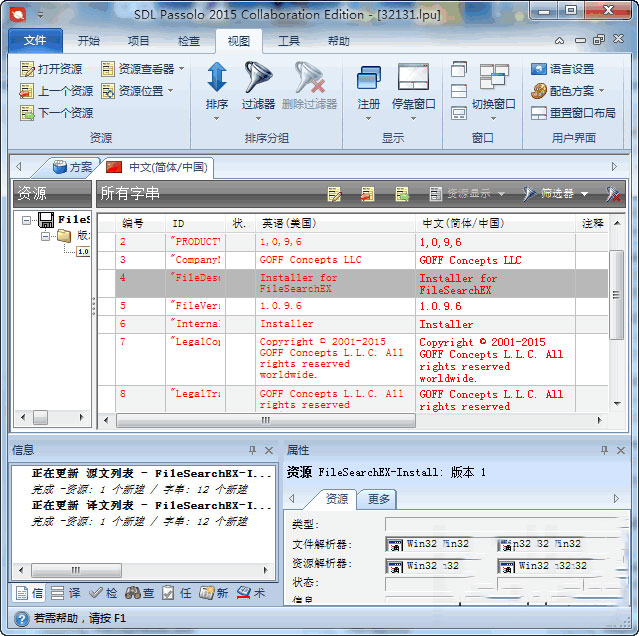Open the 打开资源 resource tool

tap(51, 69)
